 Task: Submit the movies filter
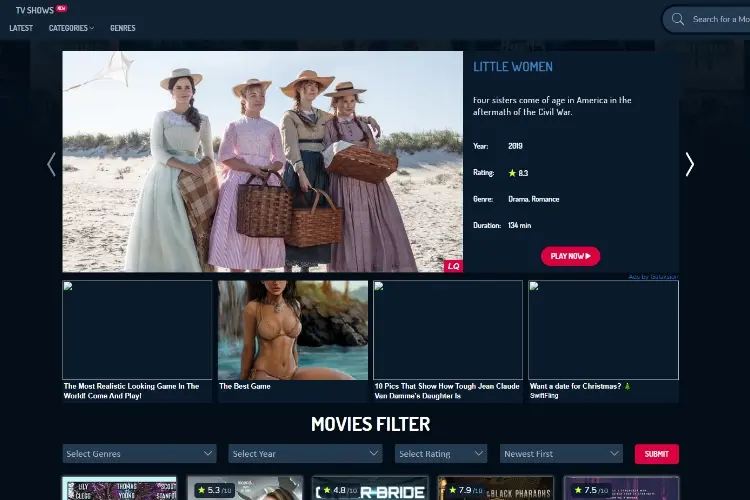point(657,454)
